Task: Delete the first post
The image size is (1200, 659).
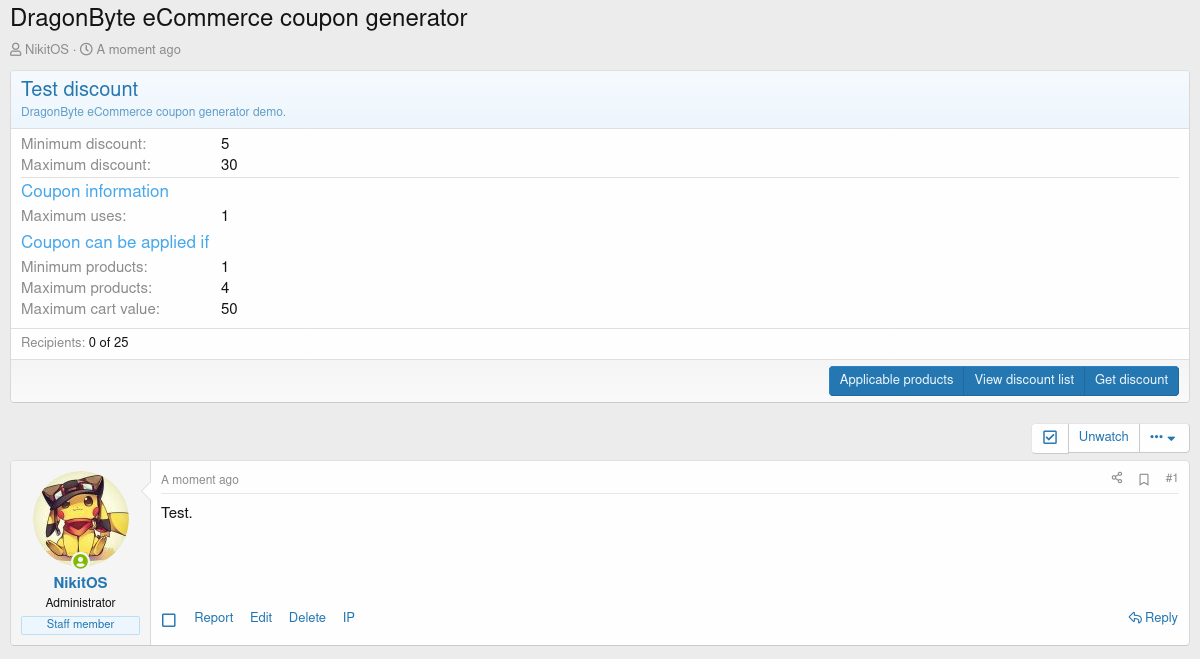Action: (x=307, y=618)
